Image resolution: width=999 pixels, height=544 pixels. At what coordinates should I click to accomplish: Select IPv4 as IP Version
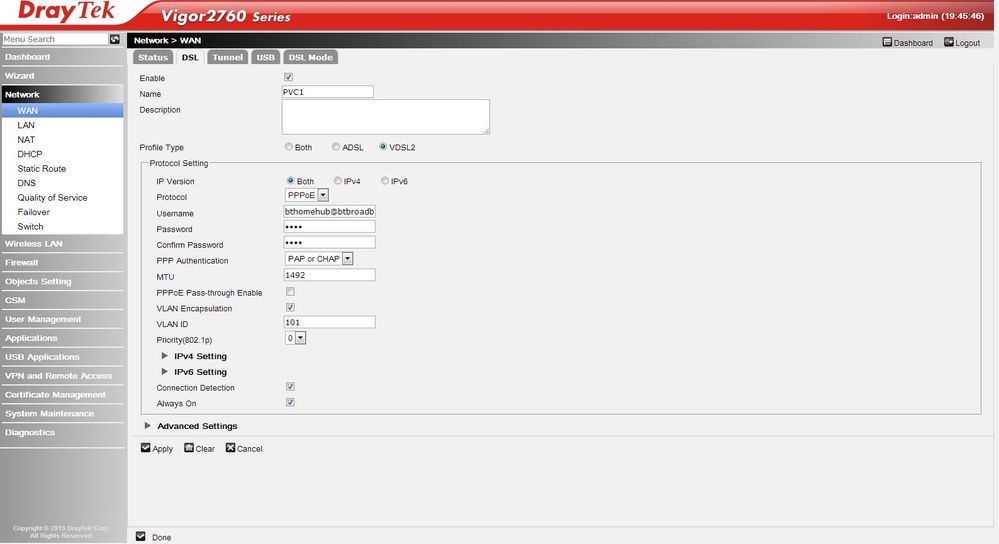click(x=338, y=181)
